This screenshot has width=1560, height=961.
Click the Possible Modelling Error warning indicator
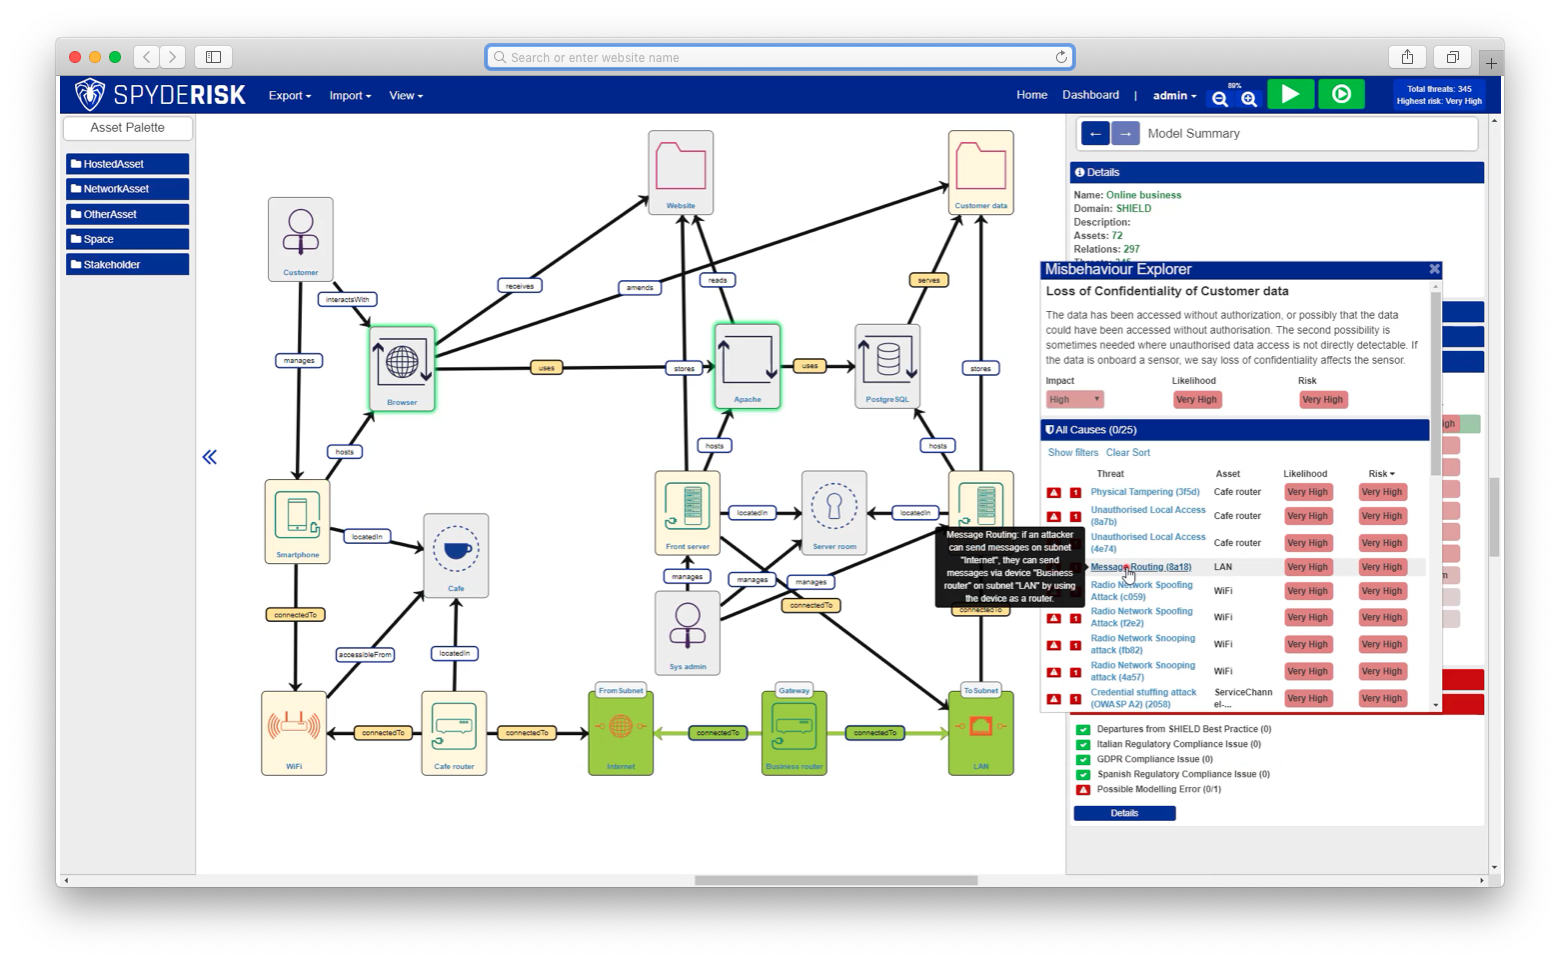(1083, 789)
